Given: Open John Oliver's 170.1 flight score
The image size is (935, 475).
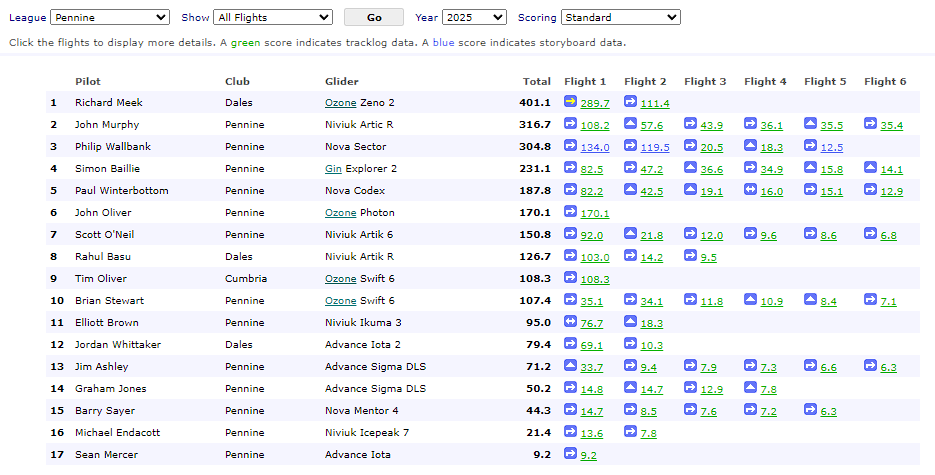Looking at the screenshot, I should click(595, 213).
